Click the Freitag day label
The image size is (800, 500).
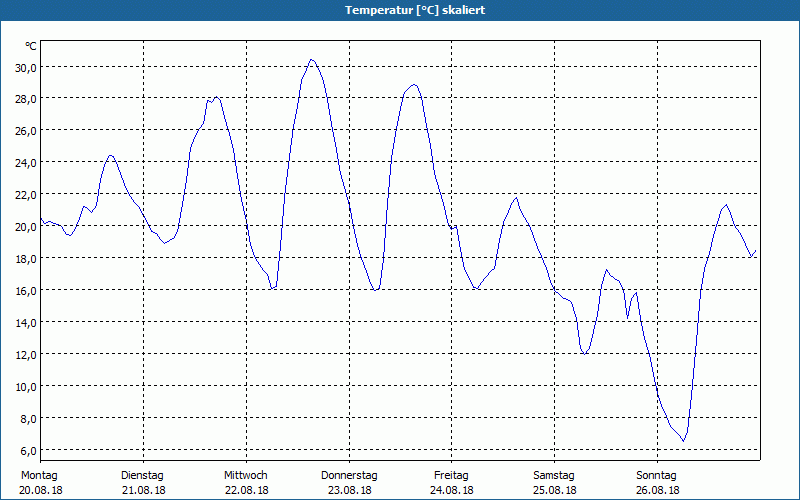tap(451, 475)
